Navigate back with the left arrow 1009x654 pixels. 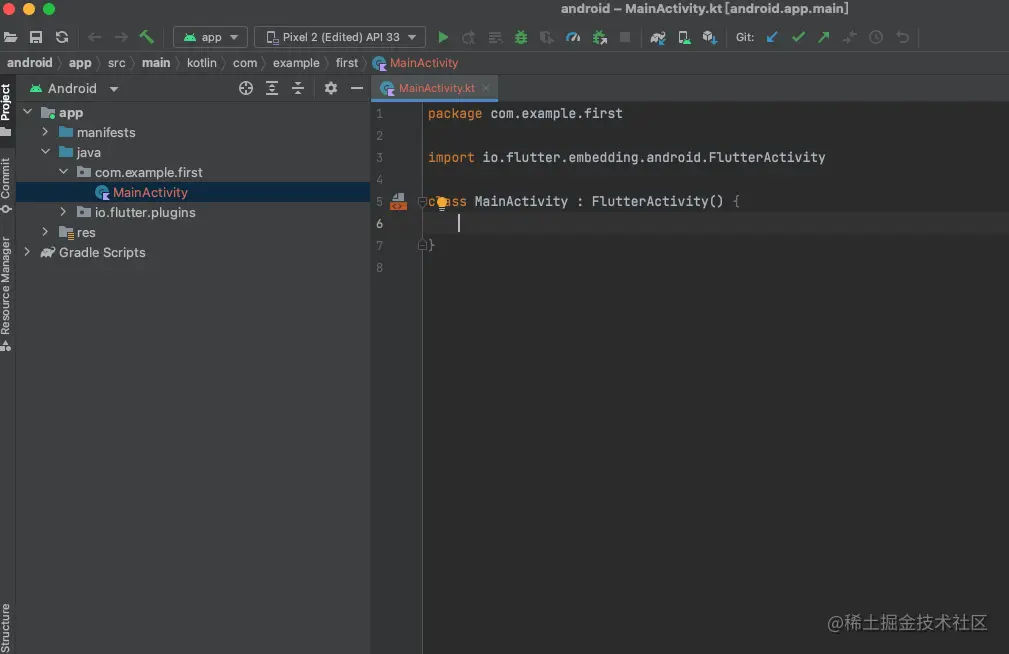tap(95, 37)
